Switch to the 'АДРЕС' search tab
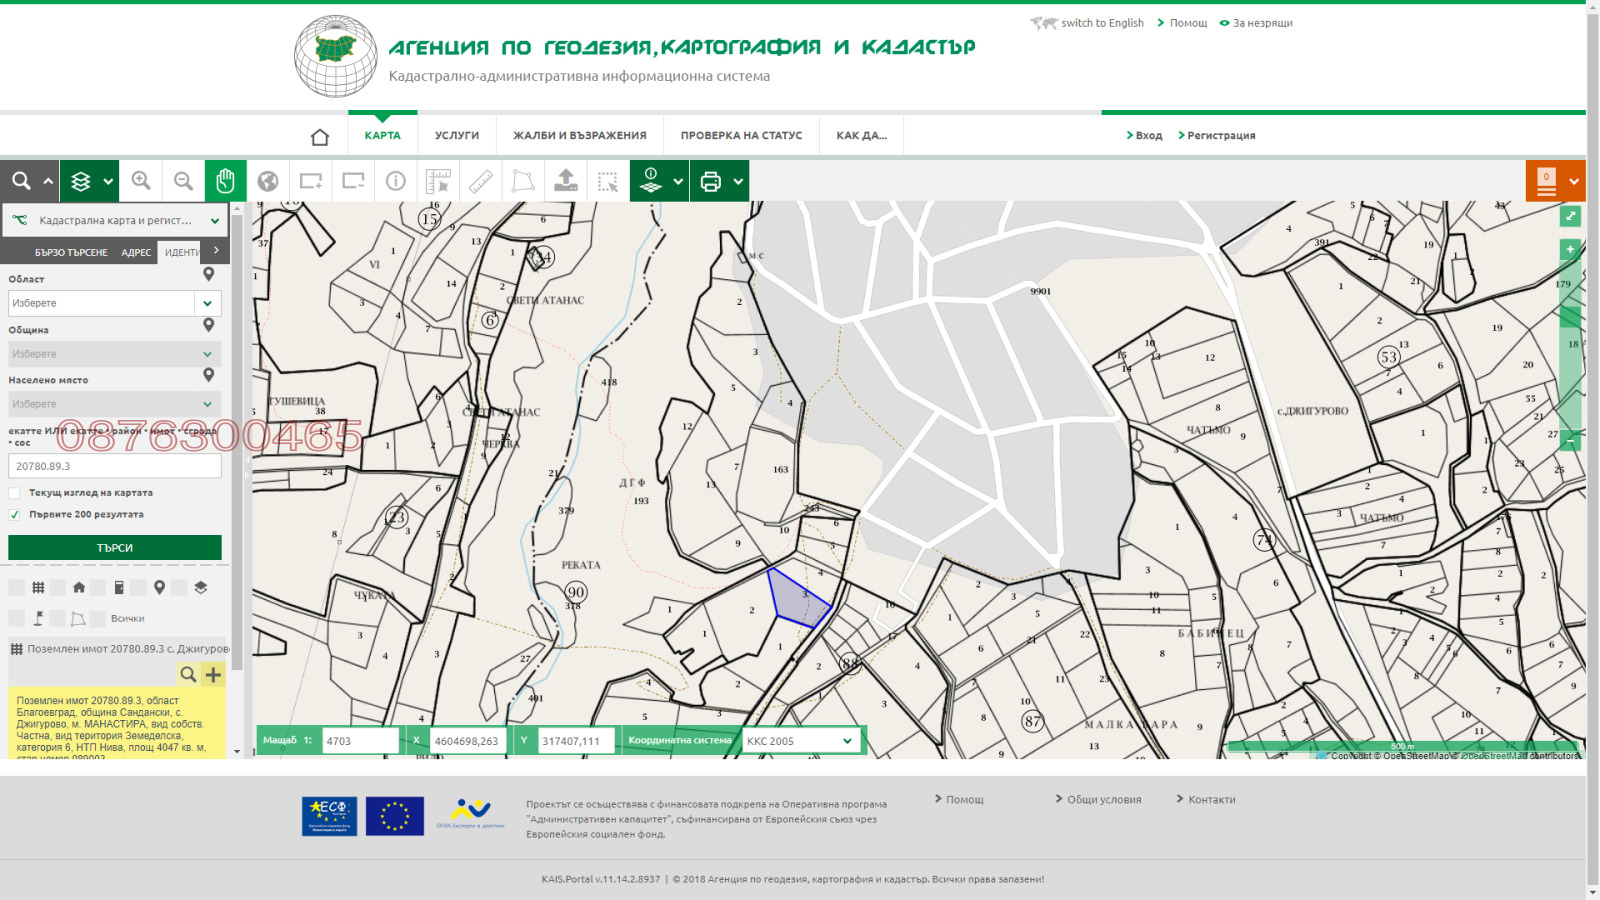 [x=136, y=253]
